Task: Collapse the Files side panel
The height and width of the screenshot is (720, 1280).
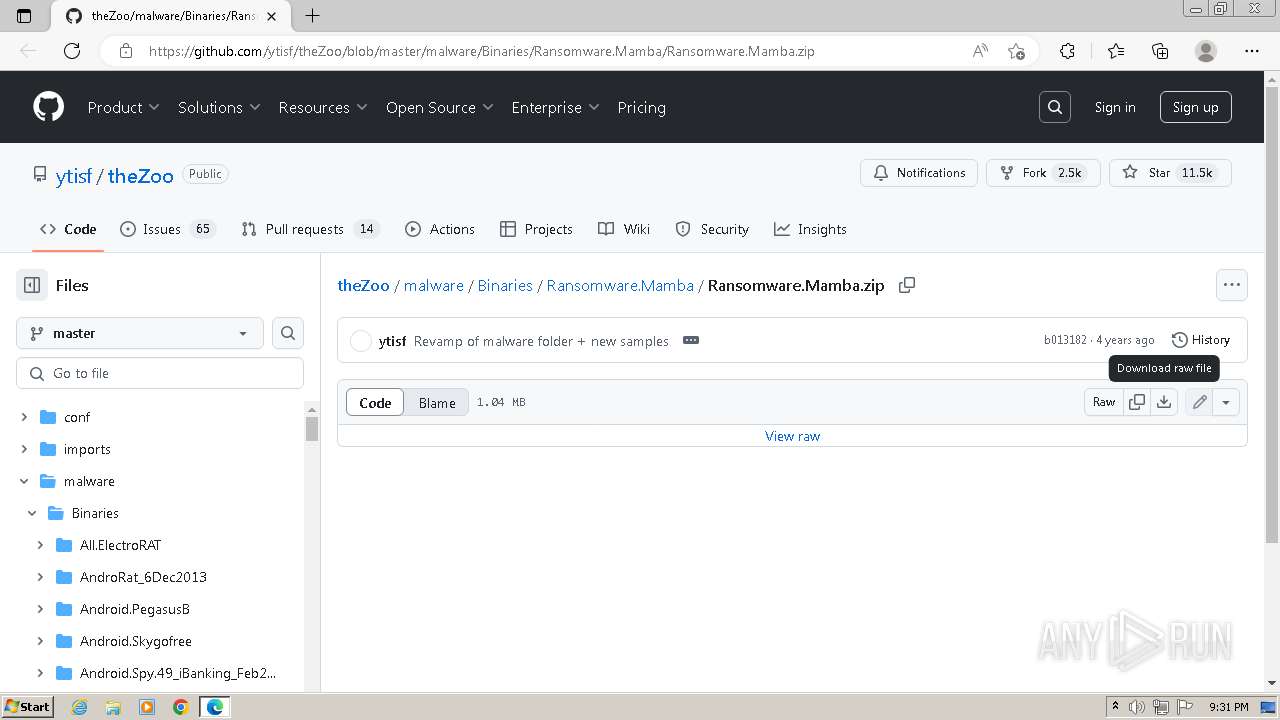Action: click(x=32, y=285)
